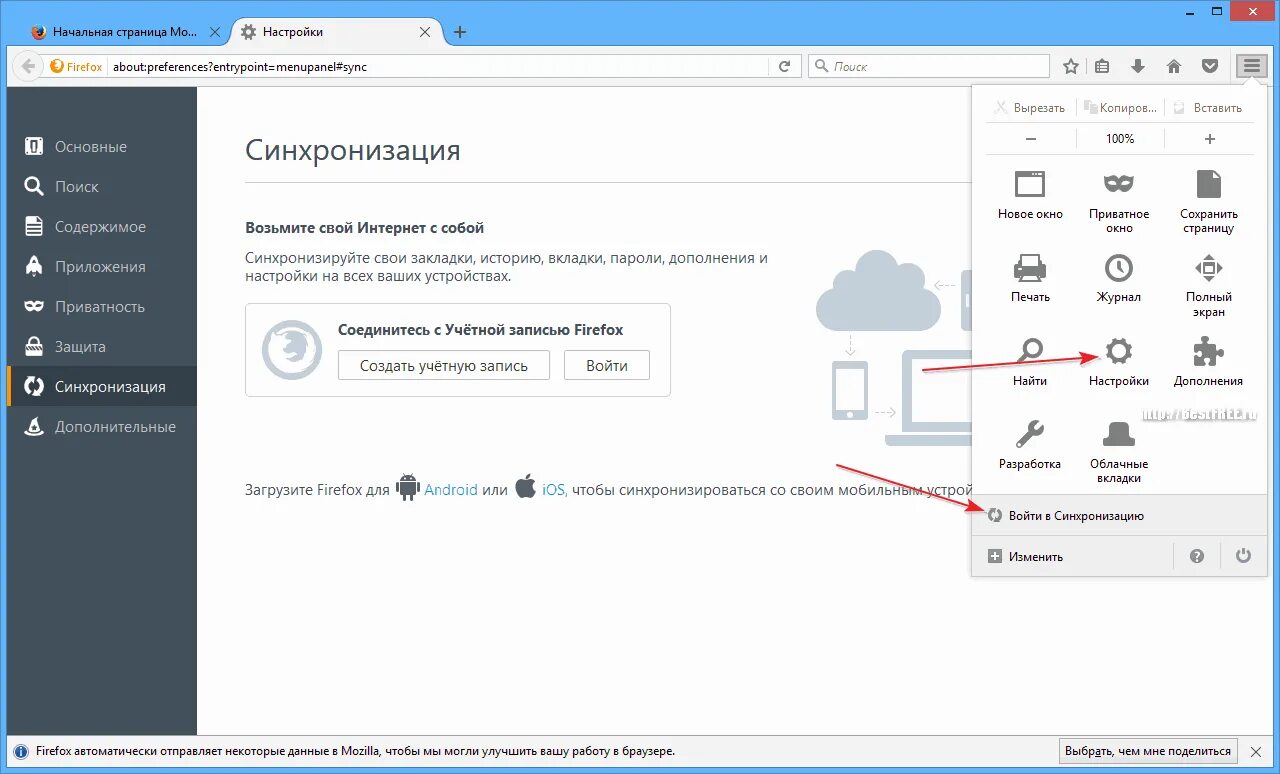The height and width of the screenshot is (774, 1280).
Task: Open Settings (Настройки) gear in menu
Action: [x=1119, y=362]
